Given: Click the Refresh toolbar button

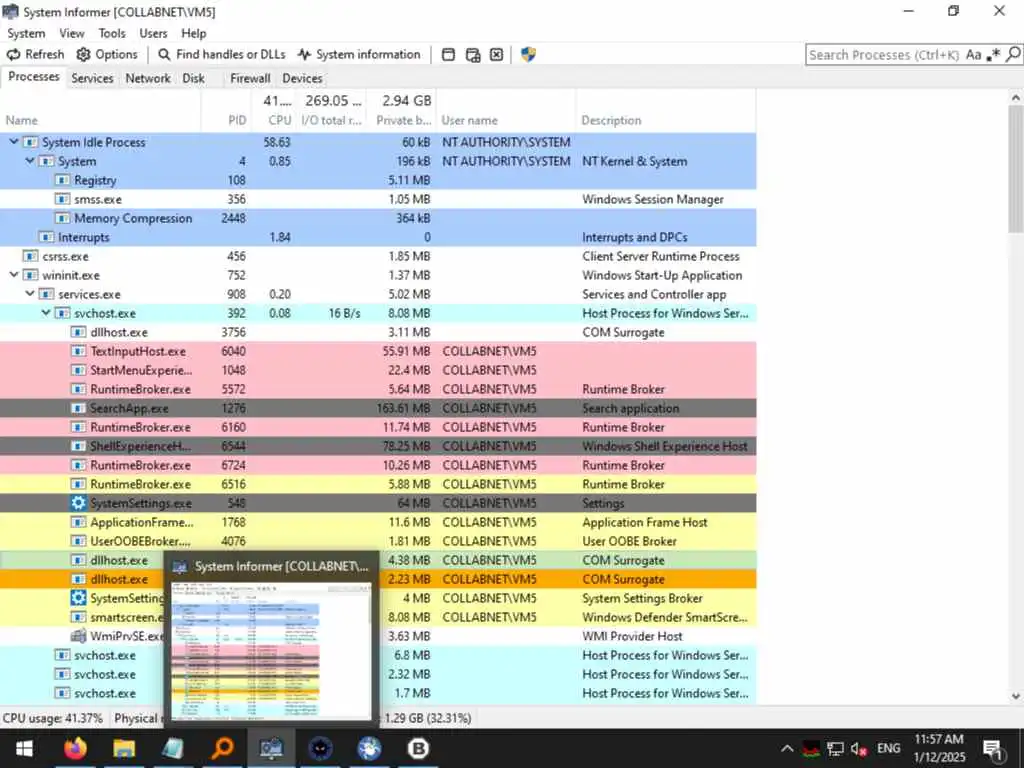Looking at the screenshot, I should click(35, 55).
